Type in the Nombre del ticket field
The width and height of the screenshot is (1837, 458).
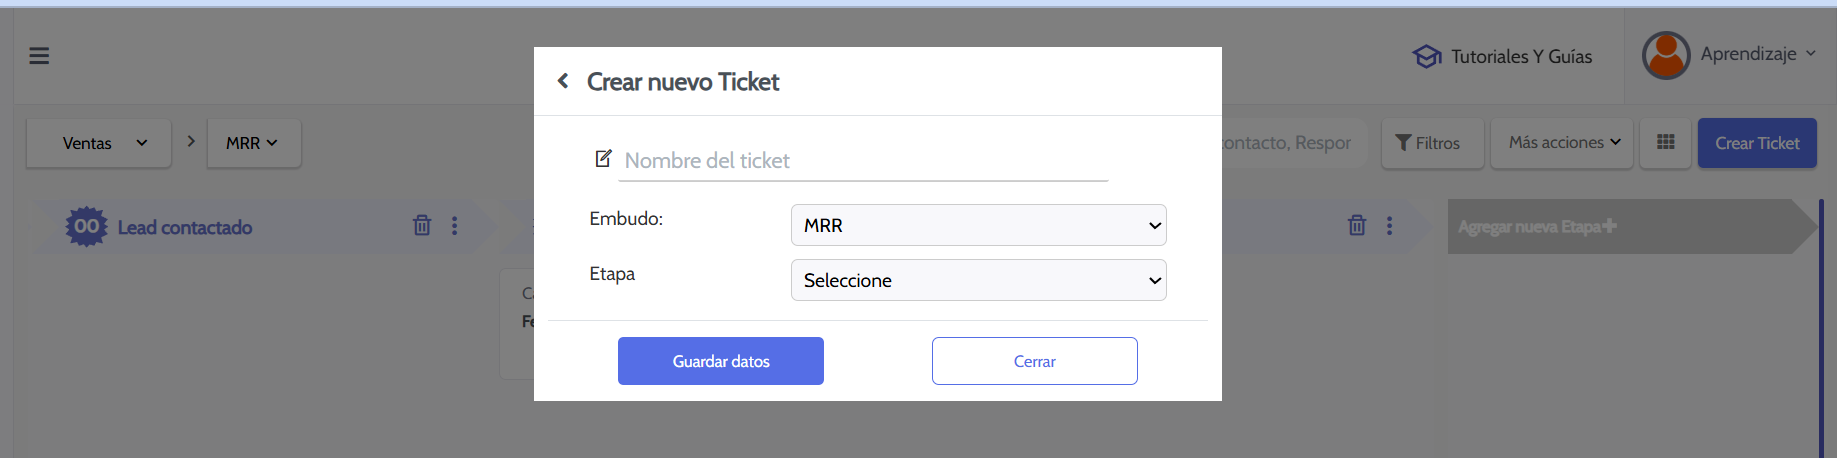863,161
